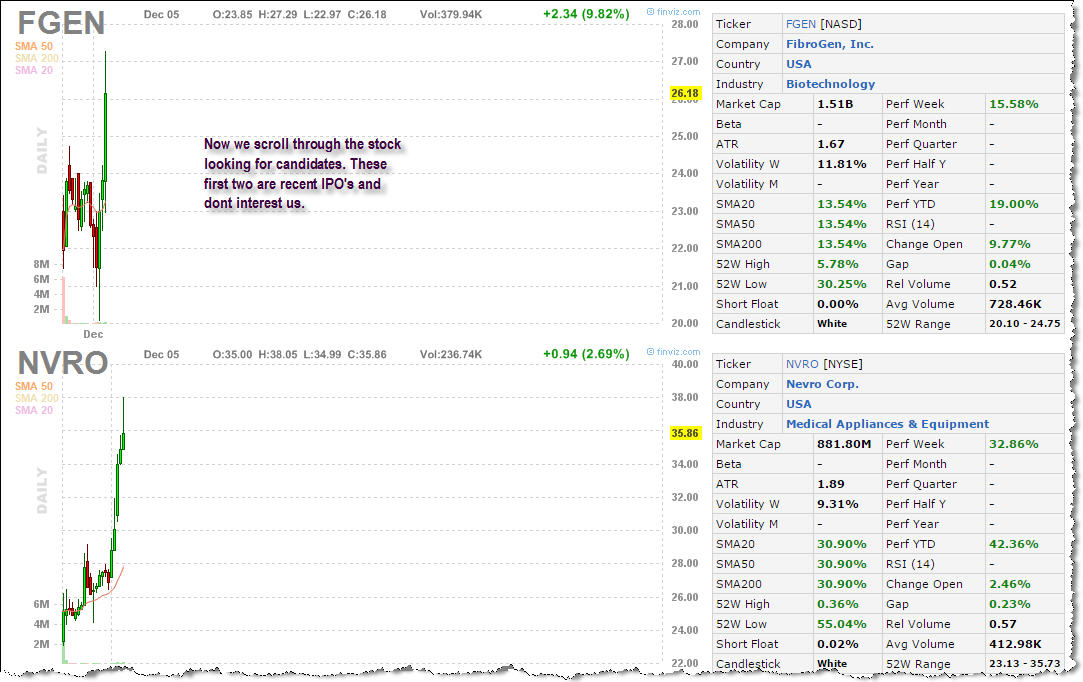Select the NVRO 52W High value 0.36%

pos(837,605)
